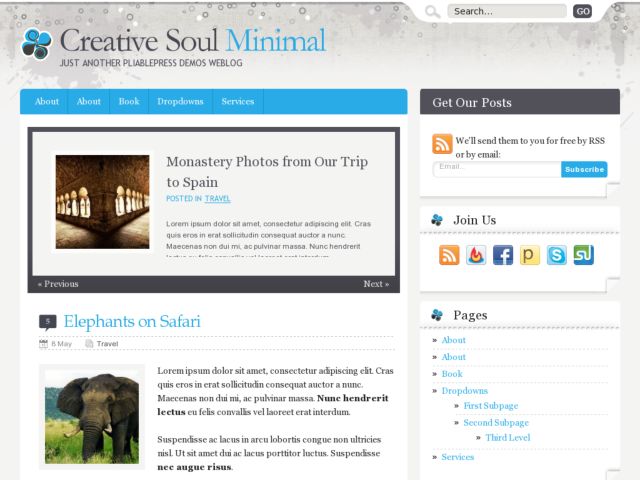
Task: Click the Subscribe button
Action: tap(584, 169)
